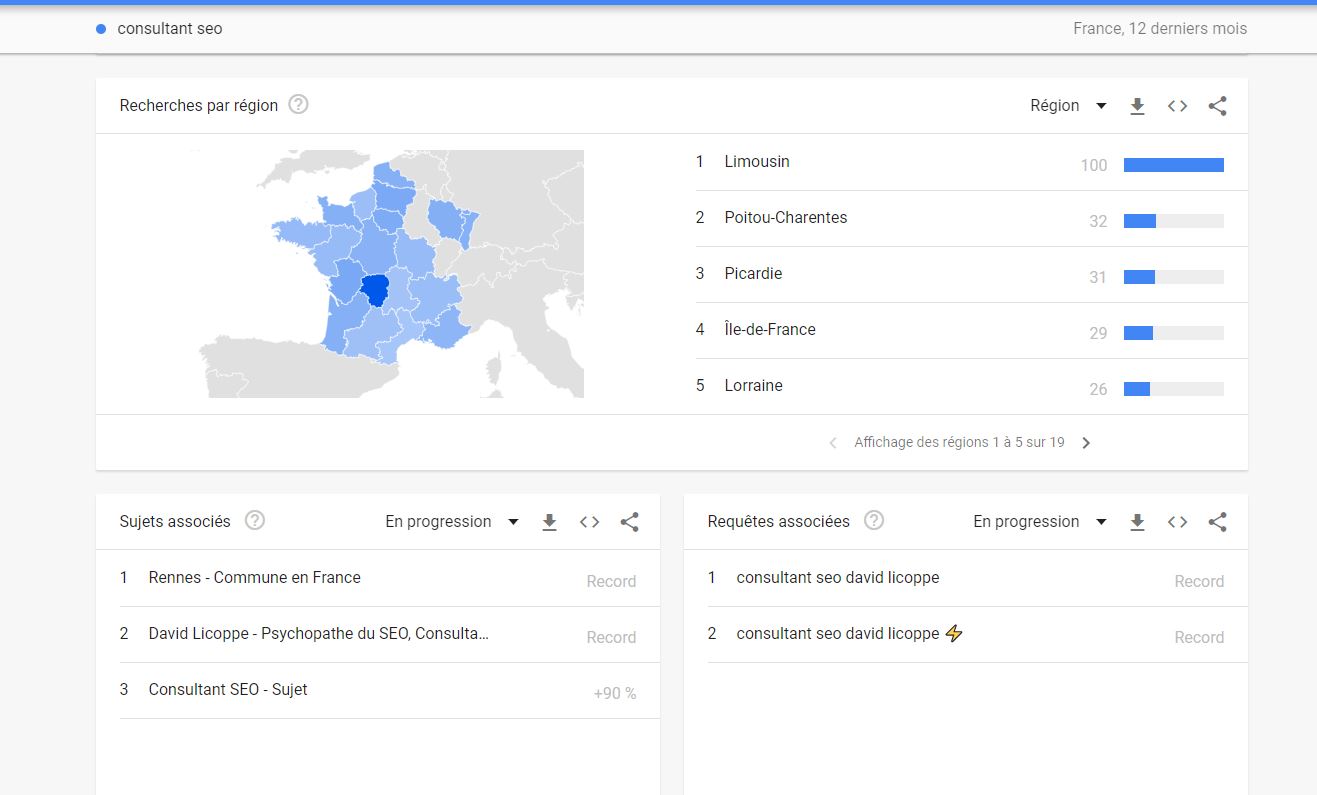Click the Recherches par région title
The height and width of the screenshot is (795, 1317).
(x=199, y=105)
